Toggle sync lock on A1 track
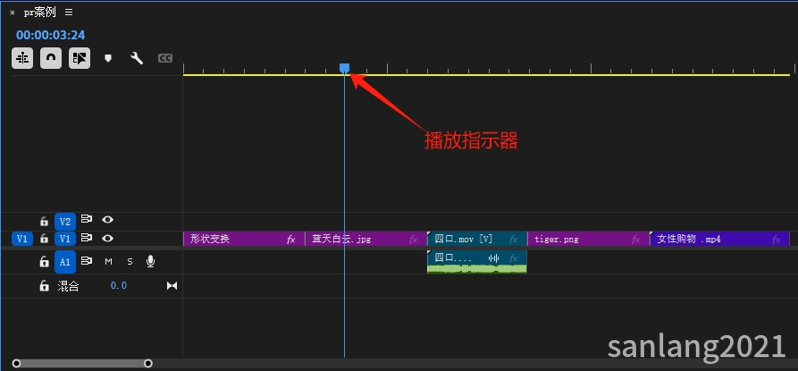The width and height of the screenshot is (798, 371). coord(87,261)
